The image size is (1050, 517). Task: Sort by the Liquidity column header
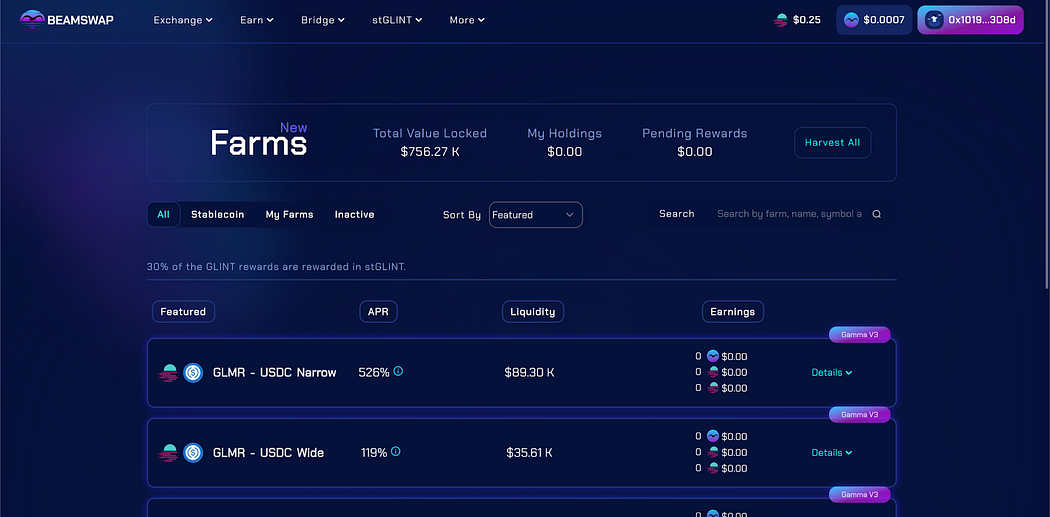click(533, 311)
